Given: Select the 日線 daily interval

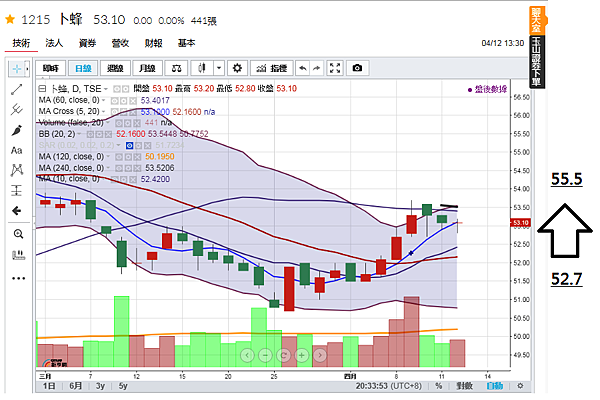Looking at the screenshot, I should click(83, 69).
